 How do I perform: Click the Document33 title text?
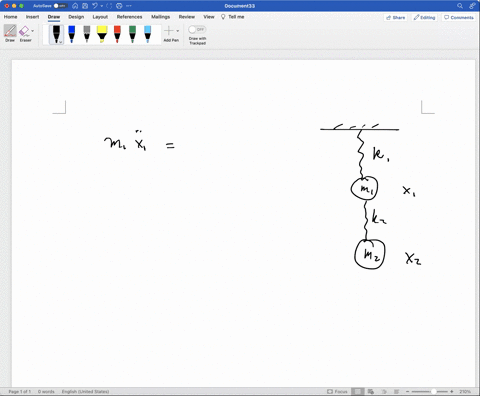click(240, 6)
